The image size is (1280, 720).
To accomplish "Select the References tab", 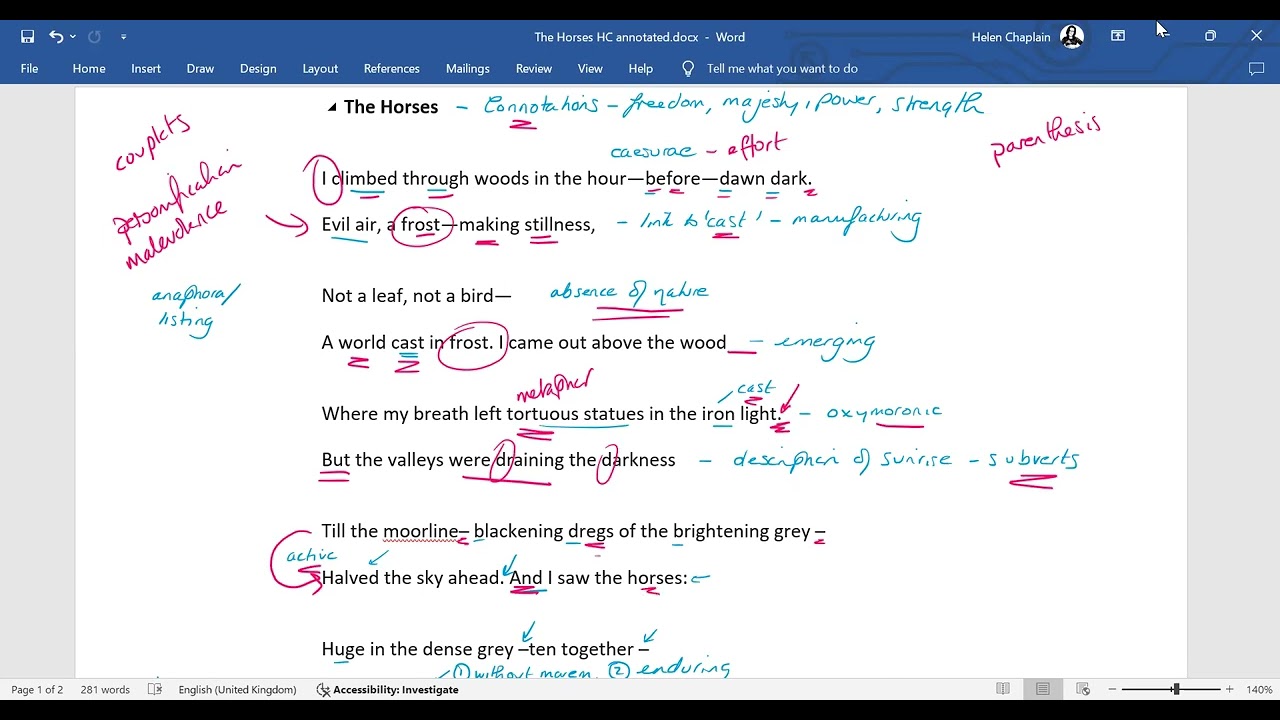I will (x=392, y=69).
